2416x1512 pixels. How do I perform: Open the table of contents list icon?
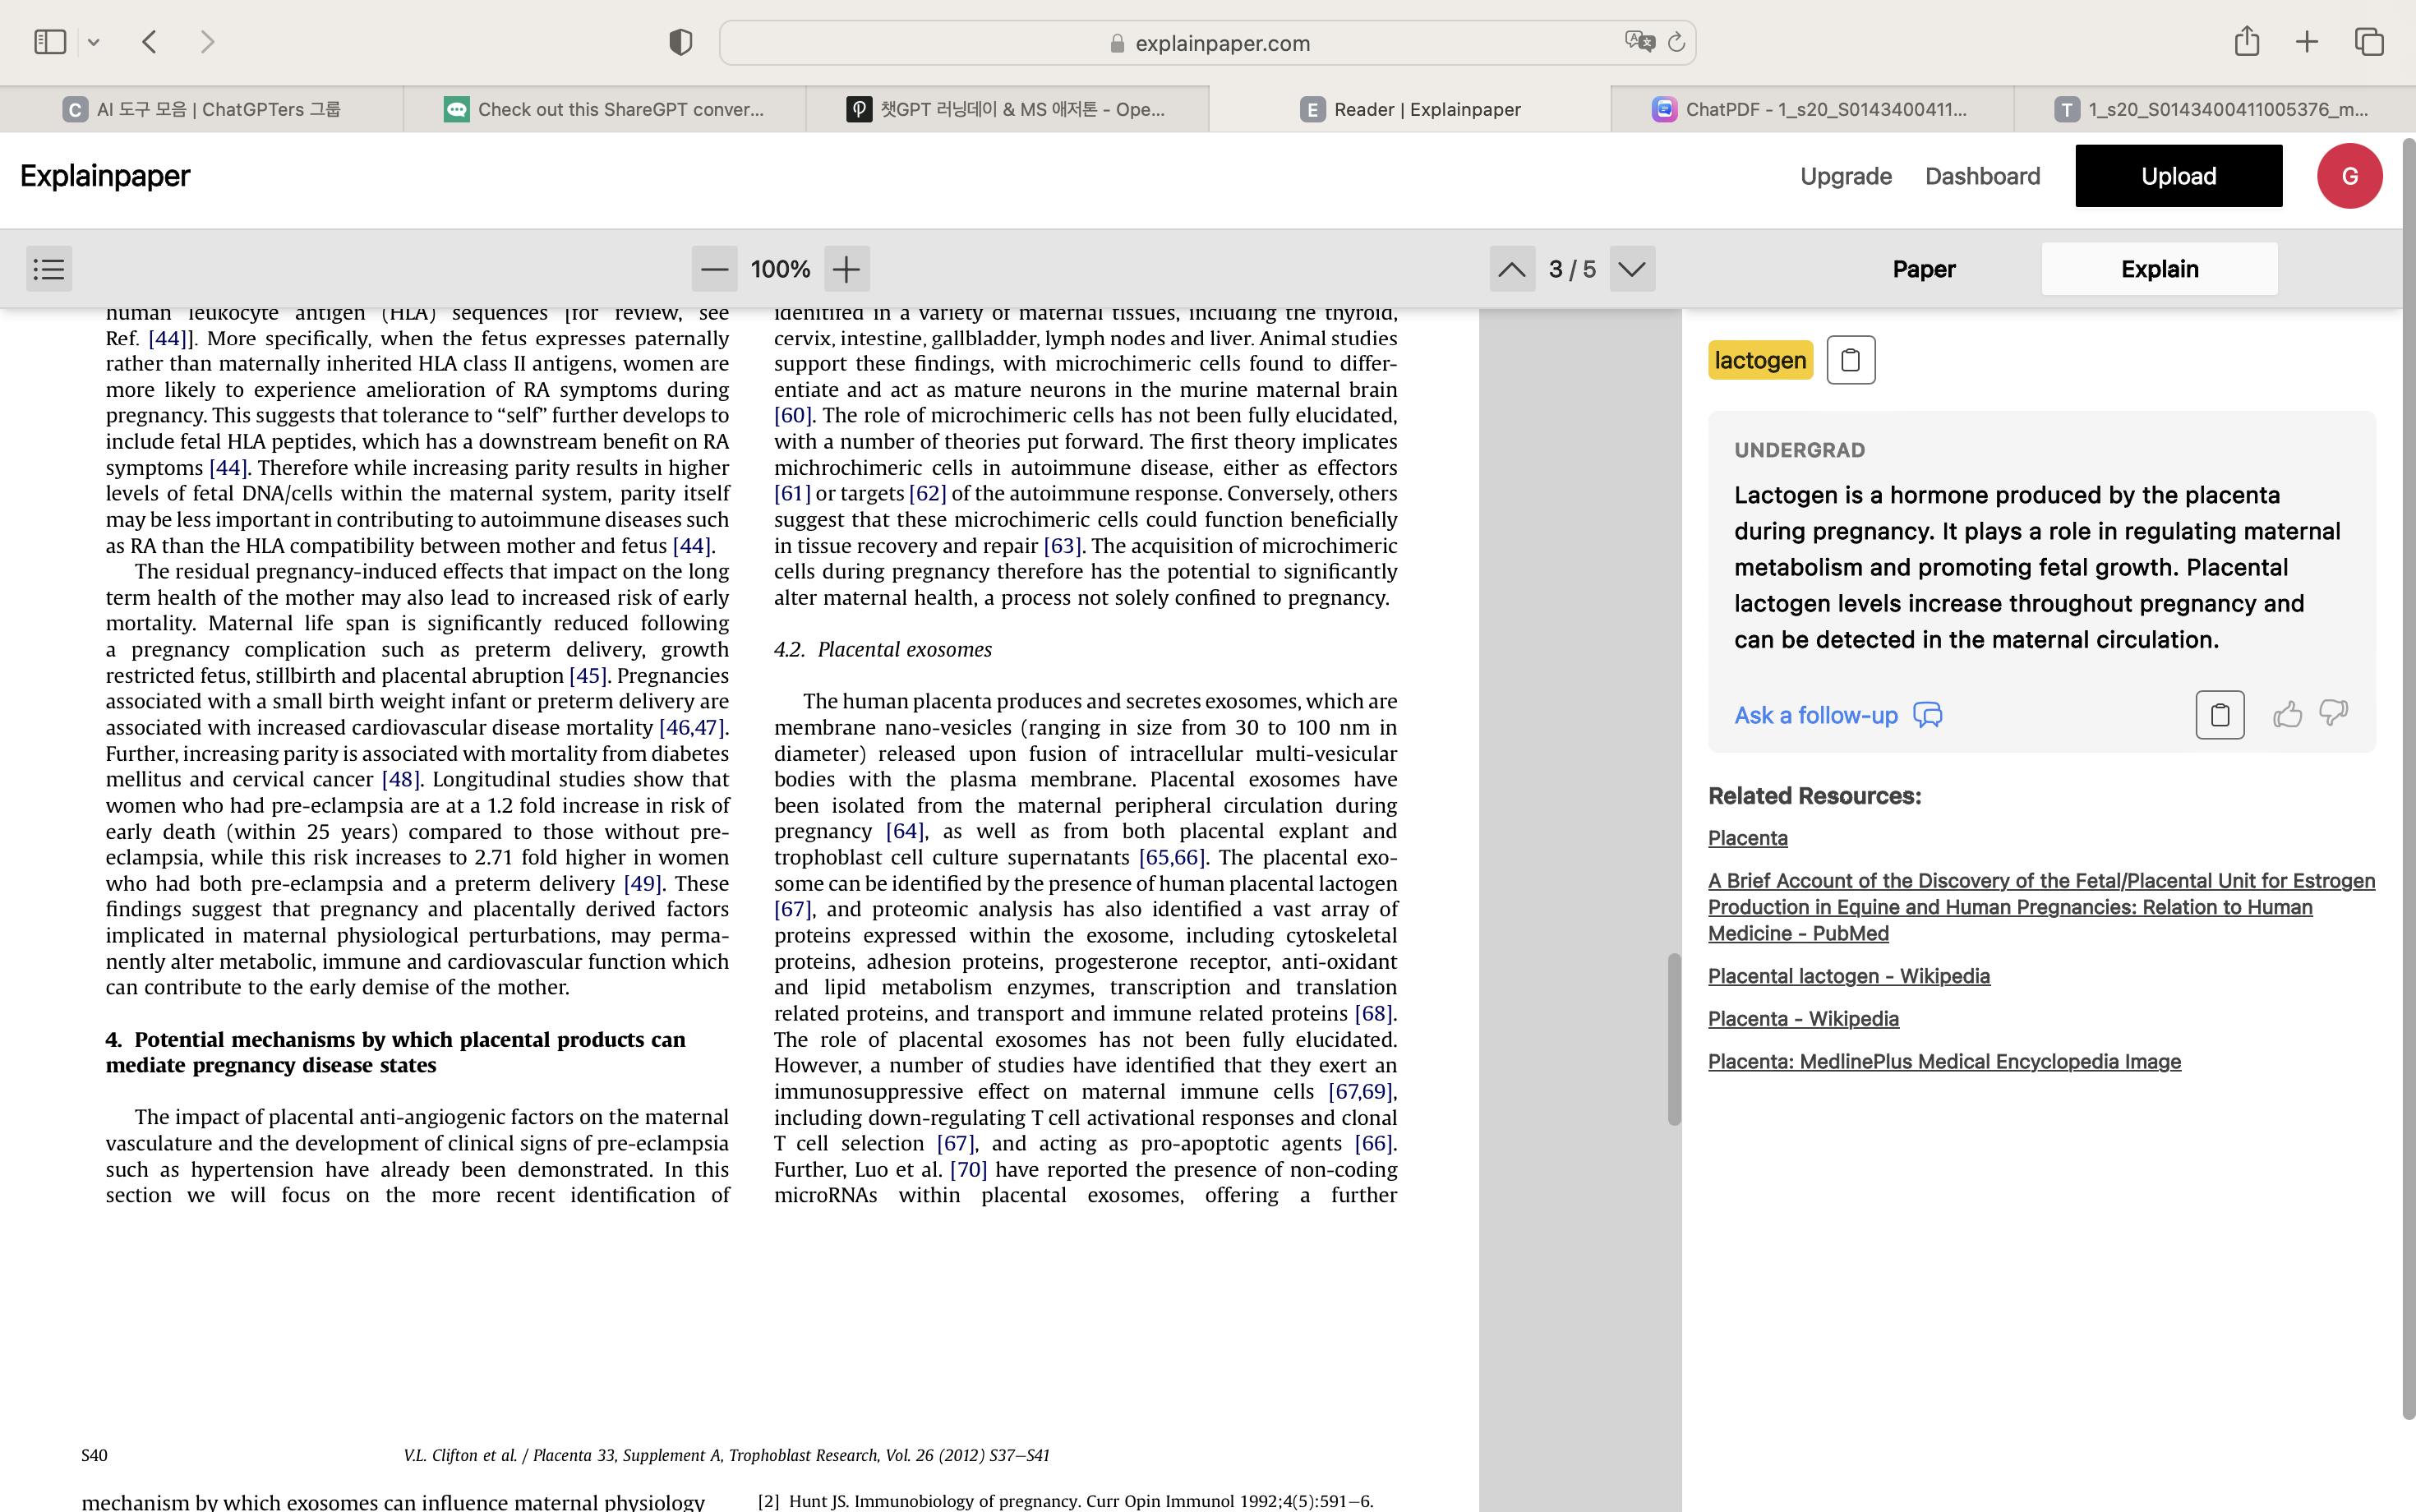coord(49,269)
